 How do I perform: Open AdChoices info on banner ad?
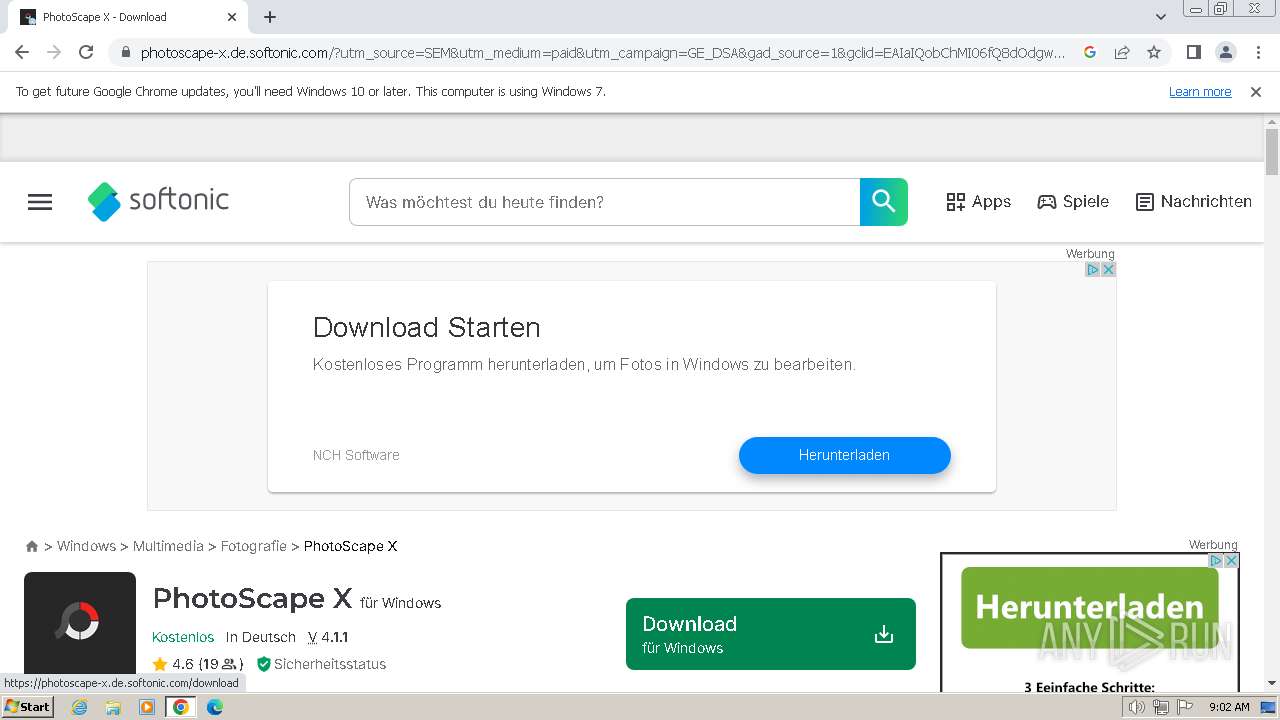point(1093,270)
